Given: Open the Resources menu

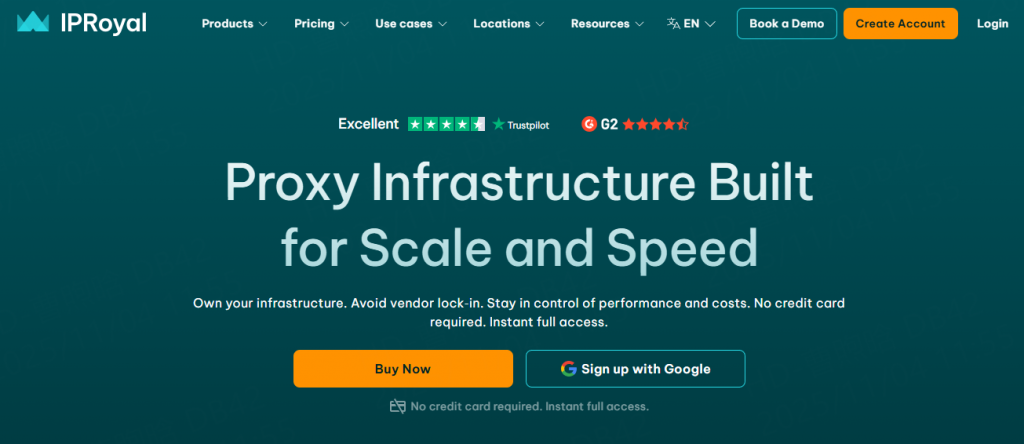Looking at the screenshot, I should click(x=608, y=23).
